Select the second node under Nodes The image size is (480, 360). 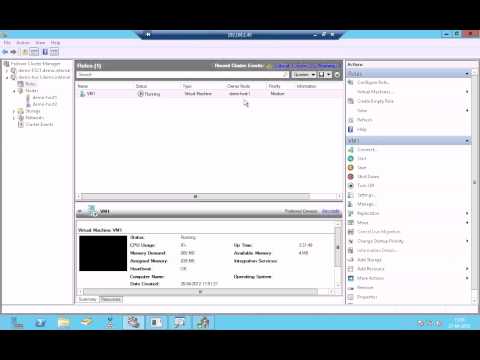[45, 104]
